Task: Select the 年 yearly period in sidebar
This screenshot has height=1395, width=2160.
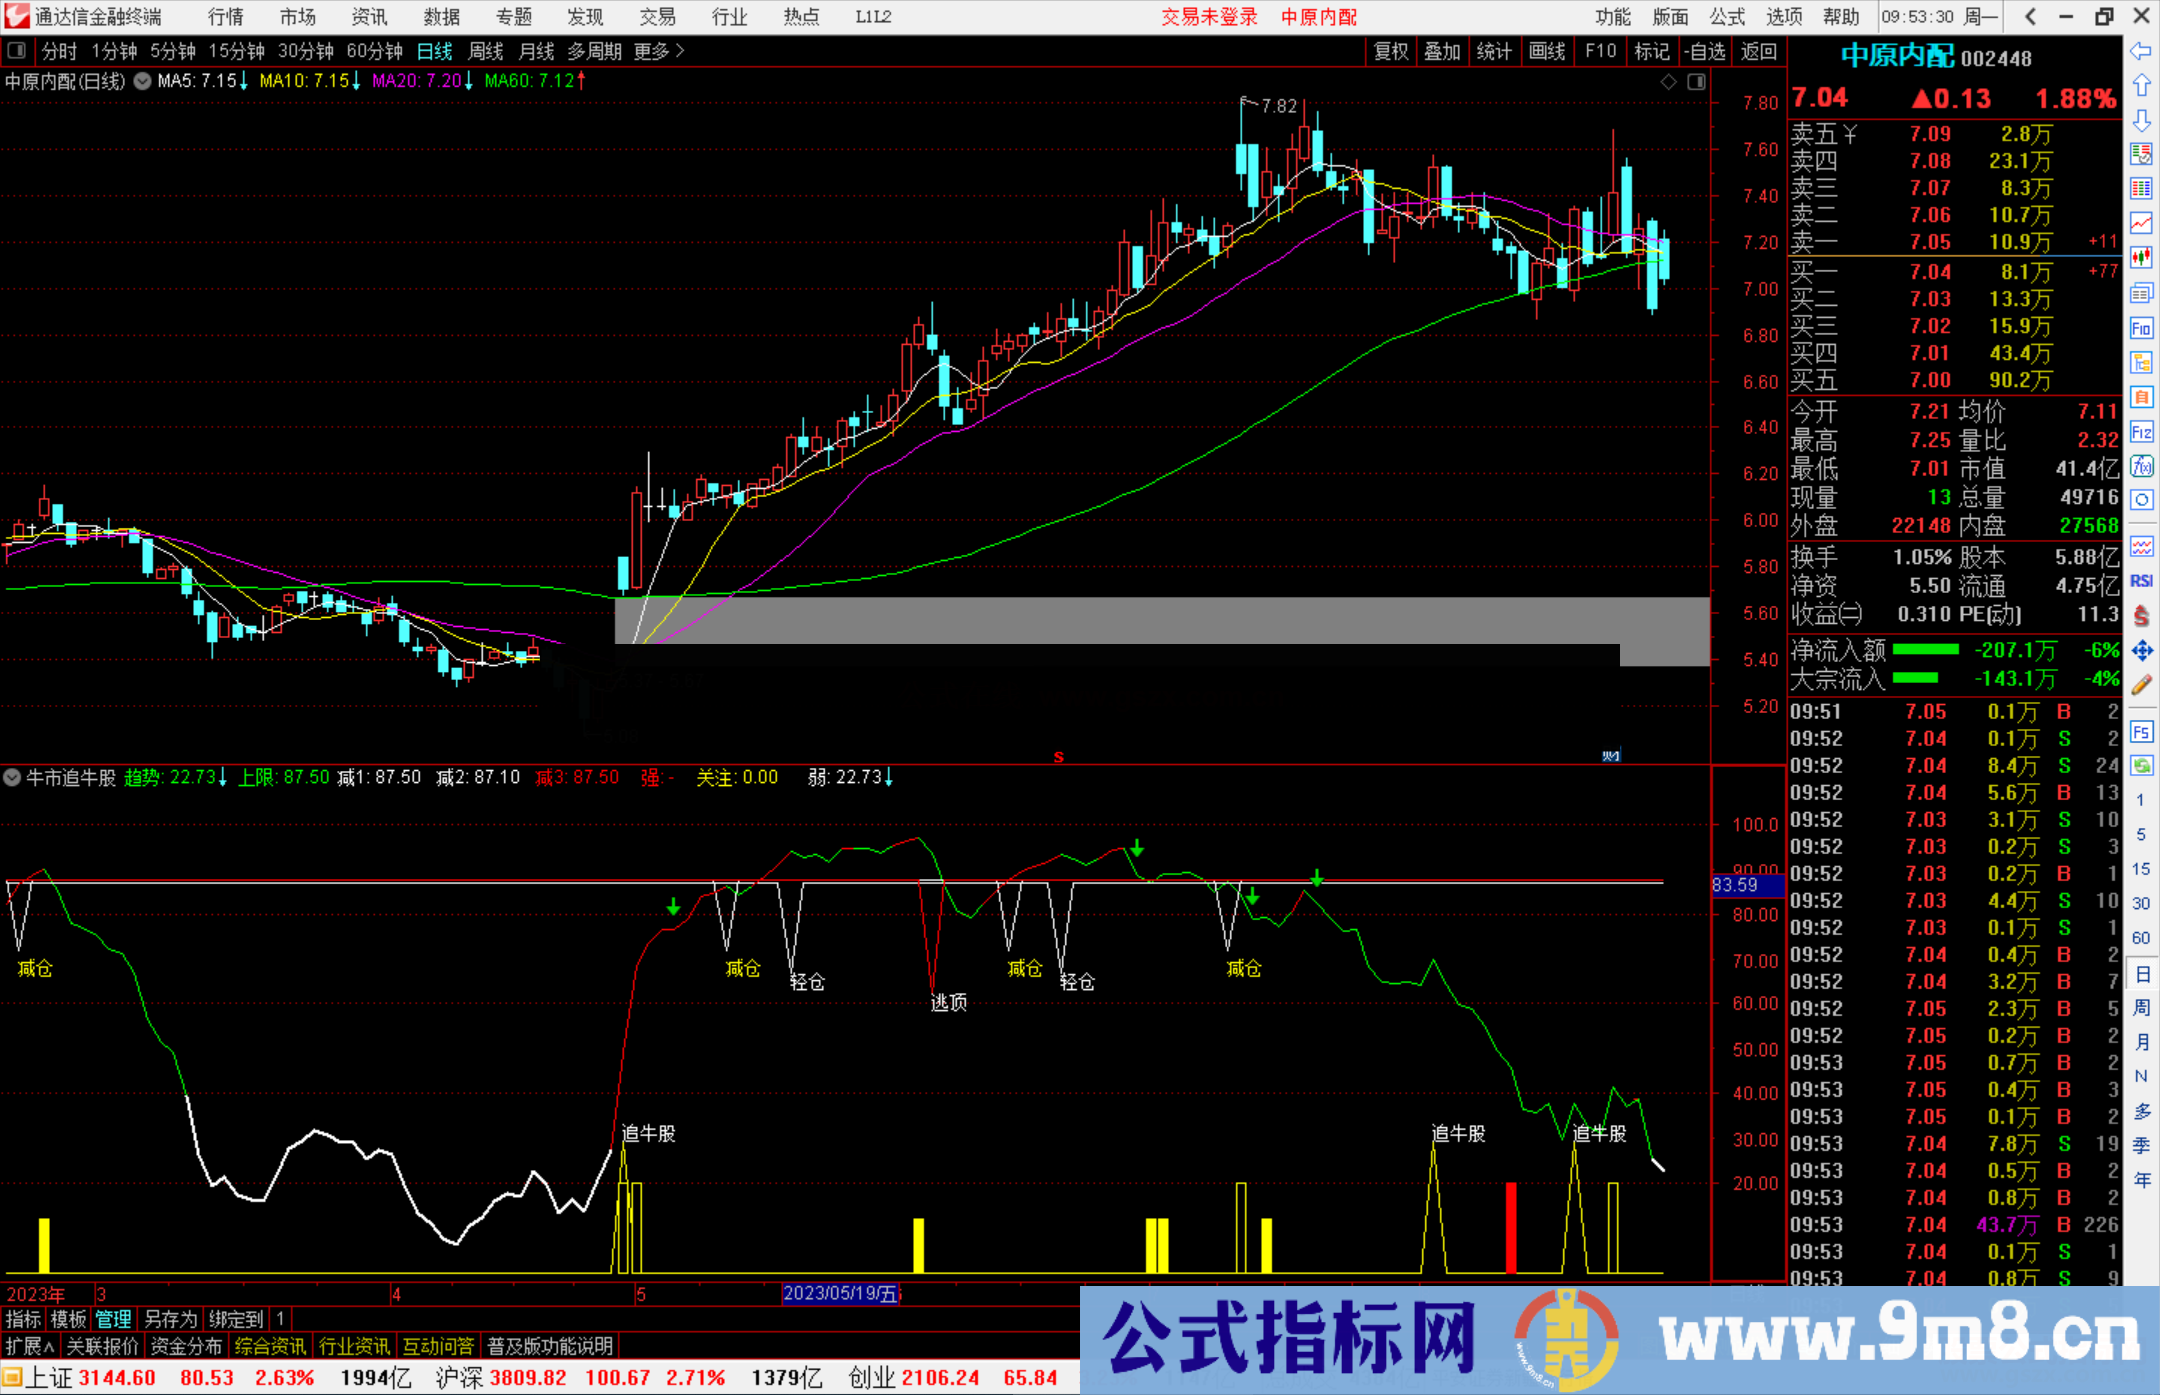Action: (2141, 1180)
